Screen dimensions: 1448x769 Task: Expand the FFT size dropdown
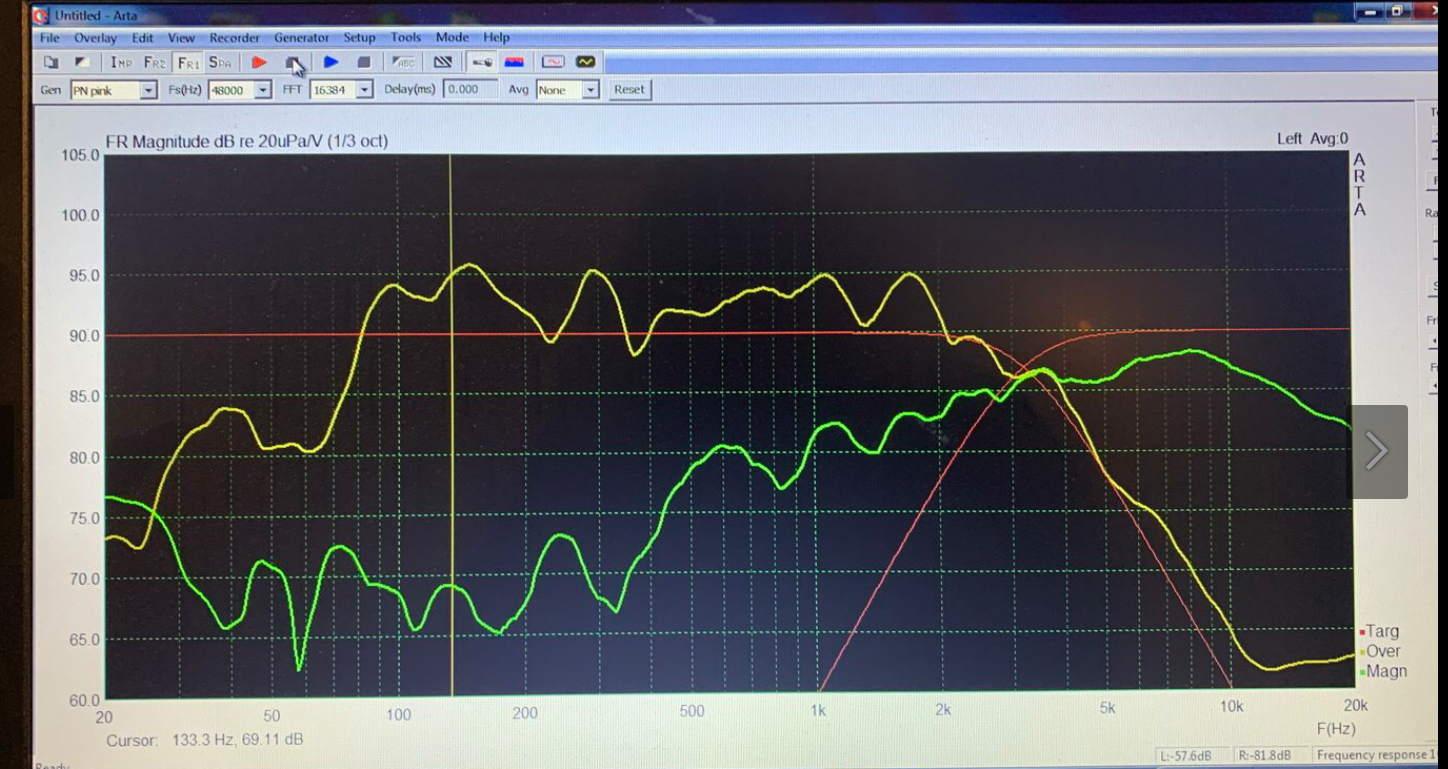coord(365,90)
